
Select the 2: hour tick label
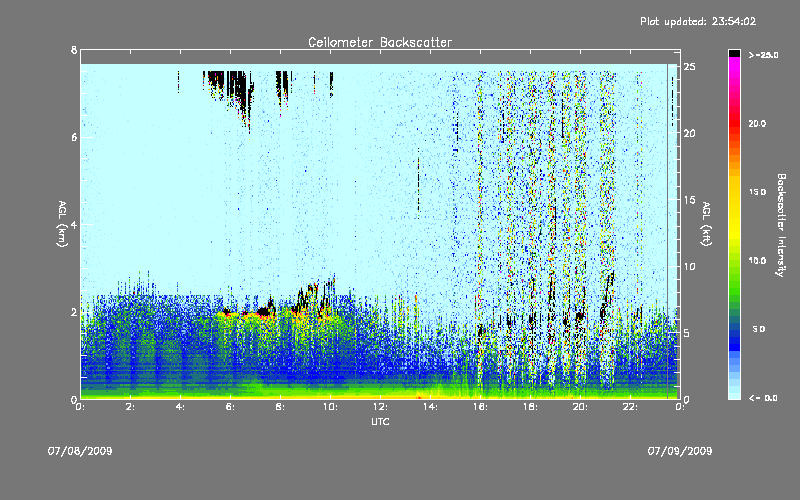click(131, 407)
